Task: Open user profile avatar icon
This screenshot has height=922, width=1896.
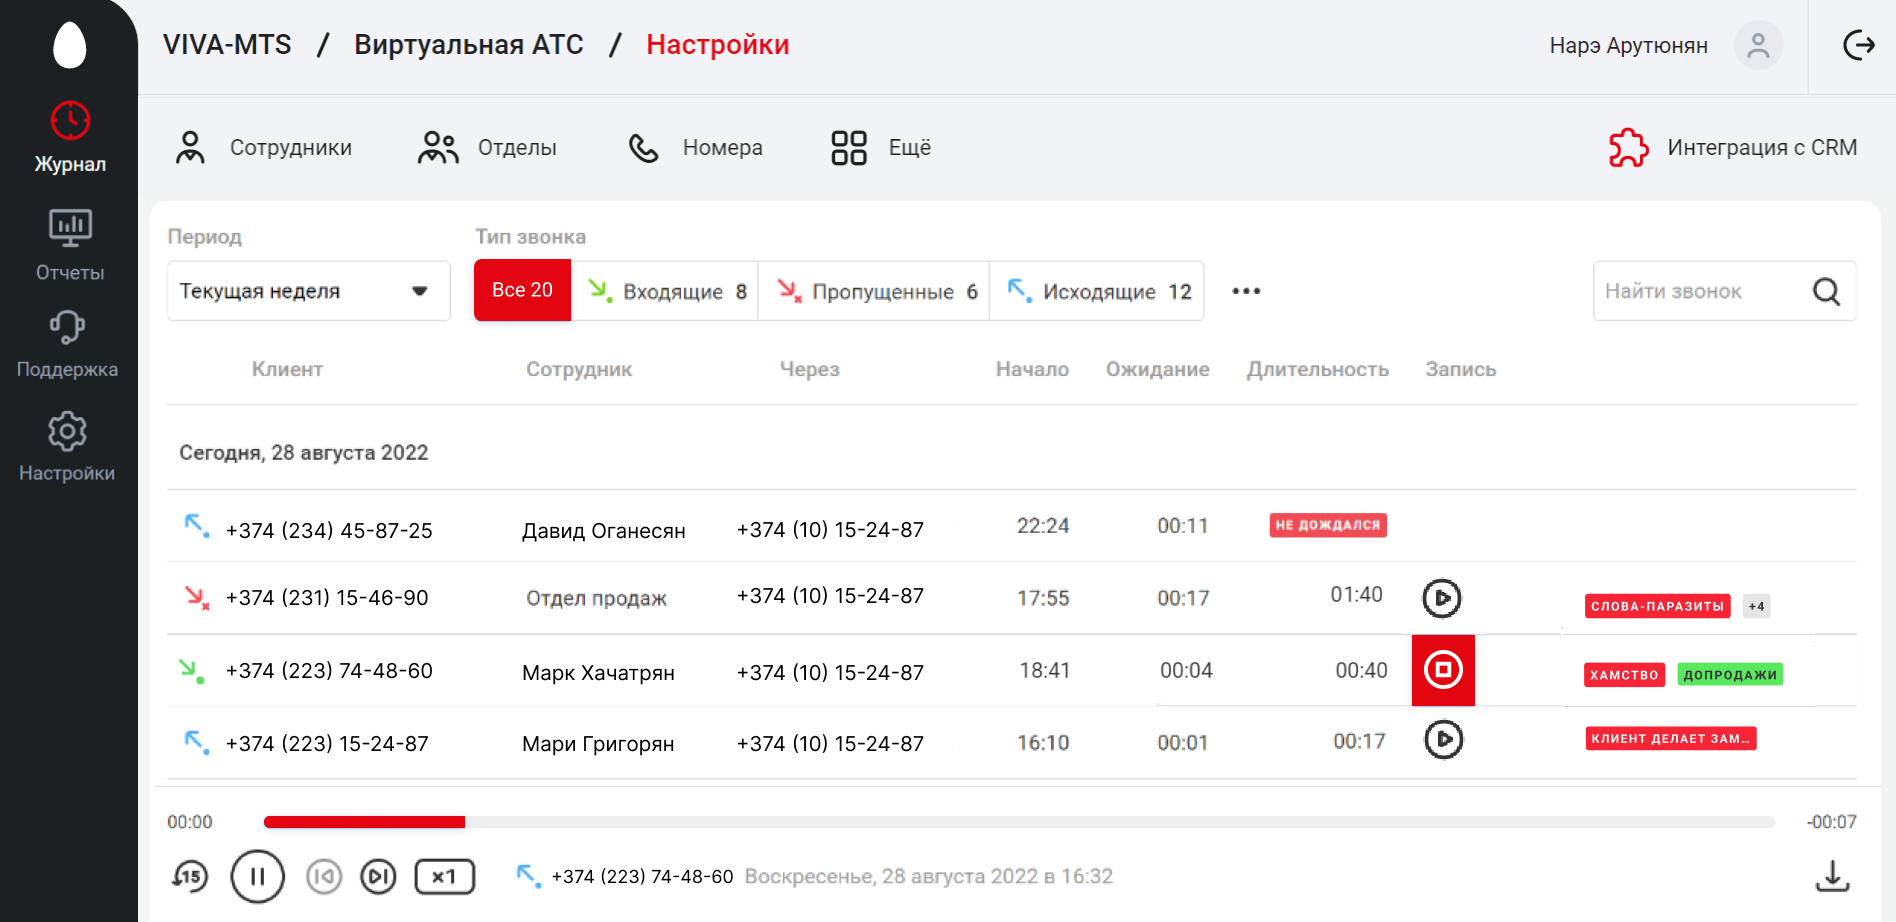Action: 1758,46
